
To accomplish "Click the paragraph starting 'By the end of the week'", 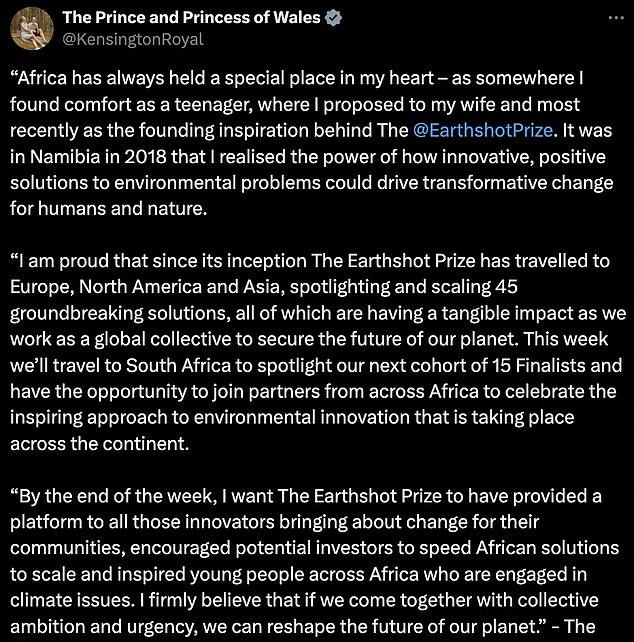I will pyautogui.click(x=315, y=561).
